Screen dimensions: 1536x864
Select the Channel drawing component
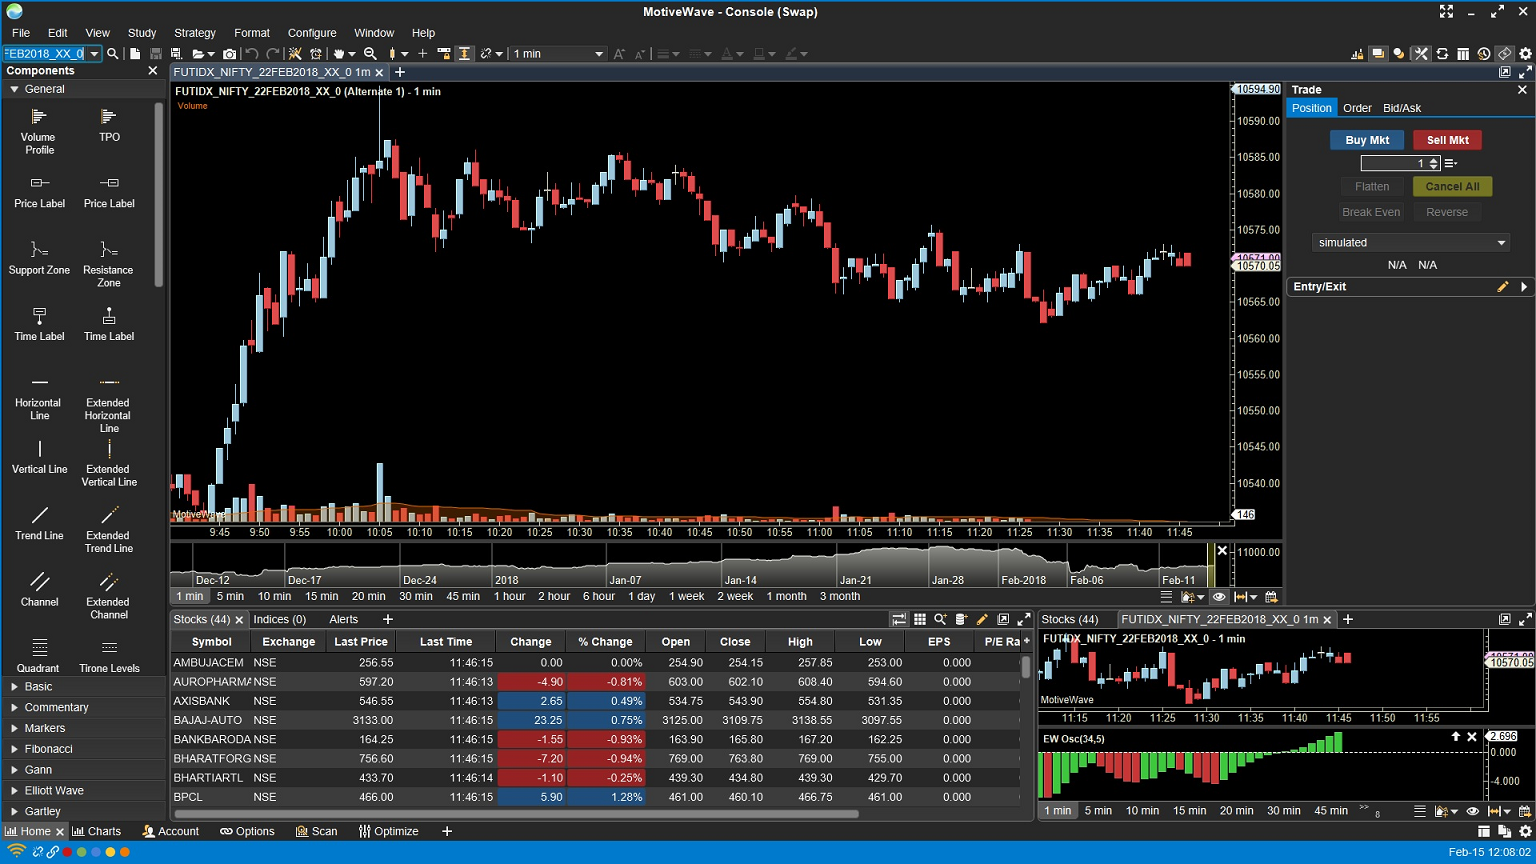pyautogui.click(x=39, y=589)
